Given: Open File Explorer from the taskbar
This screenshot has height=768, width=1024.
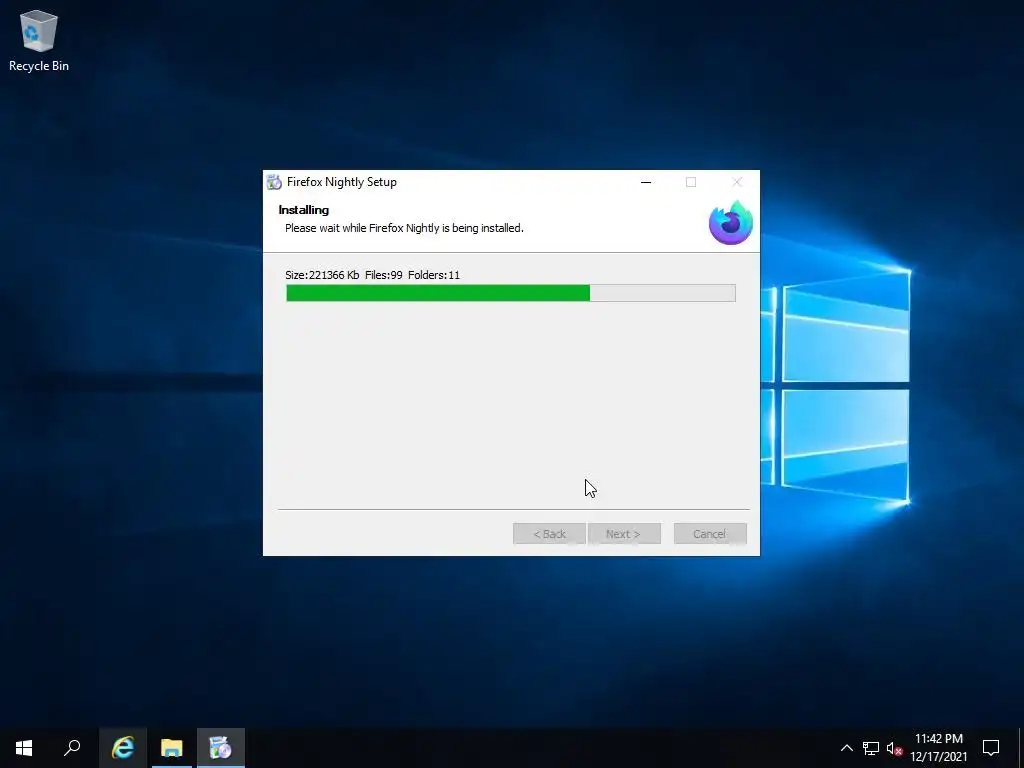Looking at the screenshot, I should pyautogui.click(x=172, y=748).
